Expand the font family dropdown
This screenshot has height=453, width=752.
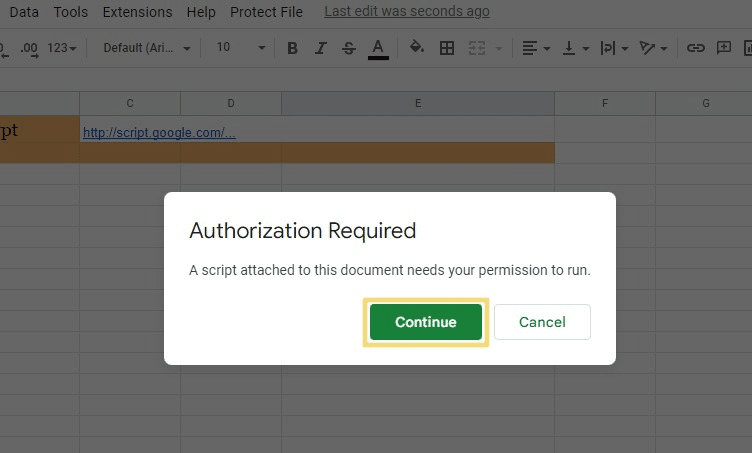[x=144, y=48]
